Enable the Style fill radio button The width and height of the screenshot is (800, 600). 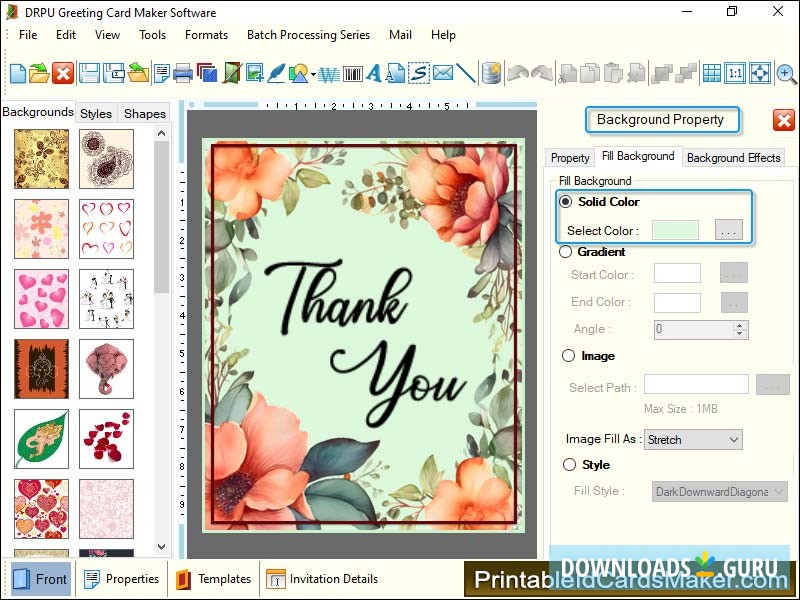coord(569,465)
